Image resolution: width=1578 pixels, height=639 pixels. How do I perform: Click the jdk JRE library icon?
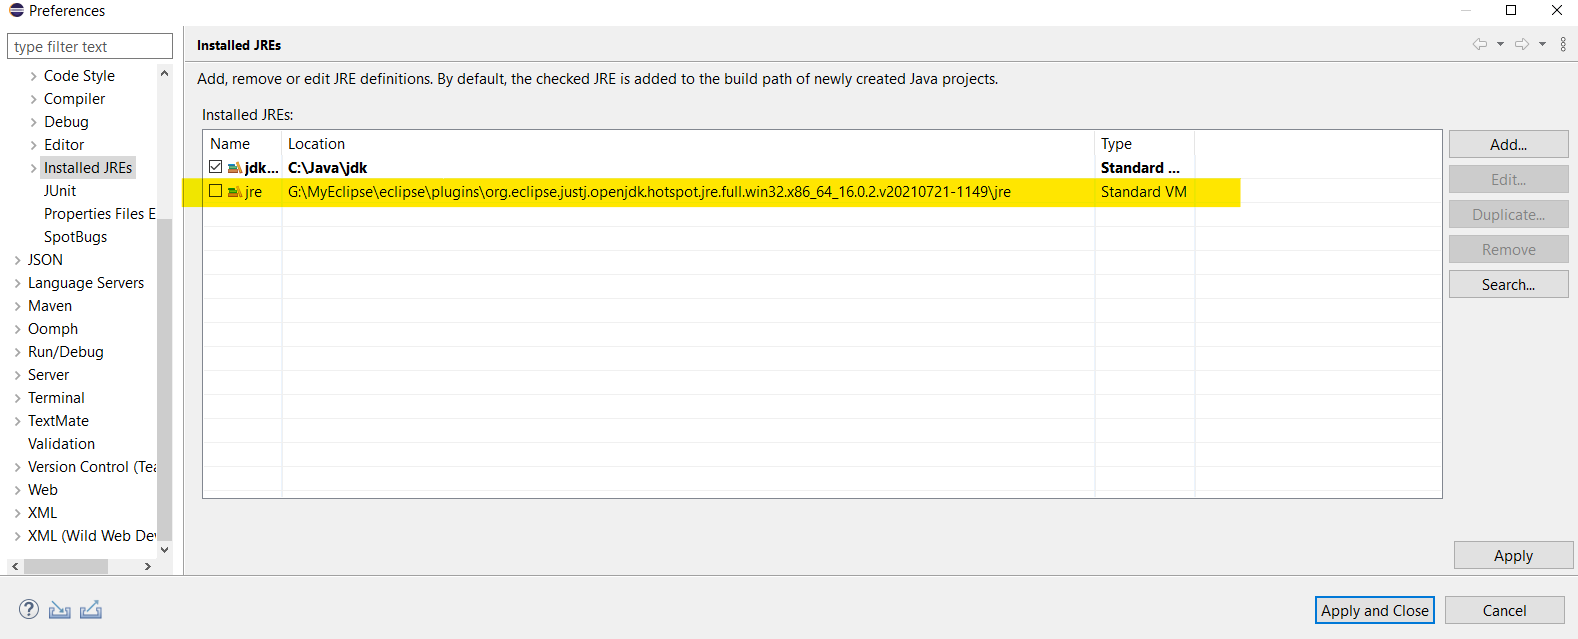(235, 168)
